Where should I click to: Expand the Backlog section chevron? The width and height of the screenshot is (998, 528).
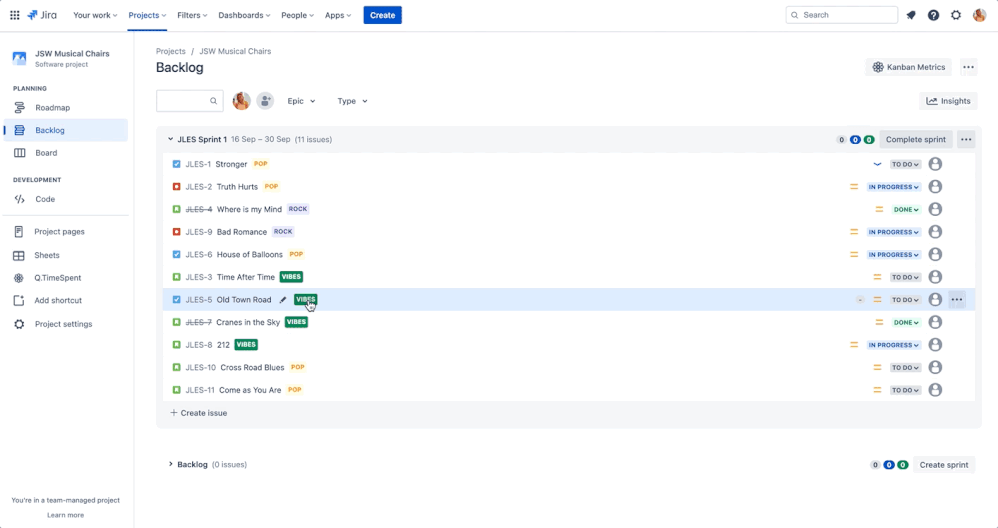[x=170, y=464]
